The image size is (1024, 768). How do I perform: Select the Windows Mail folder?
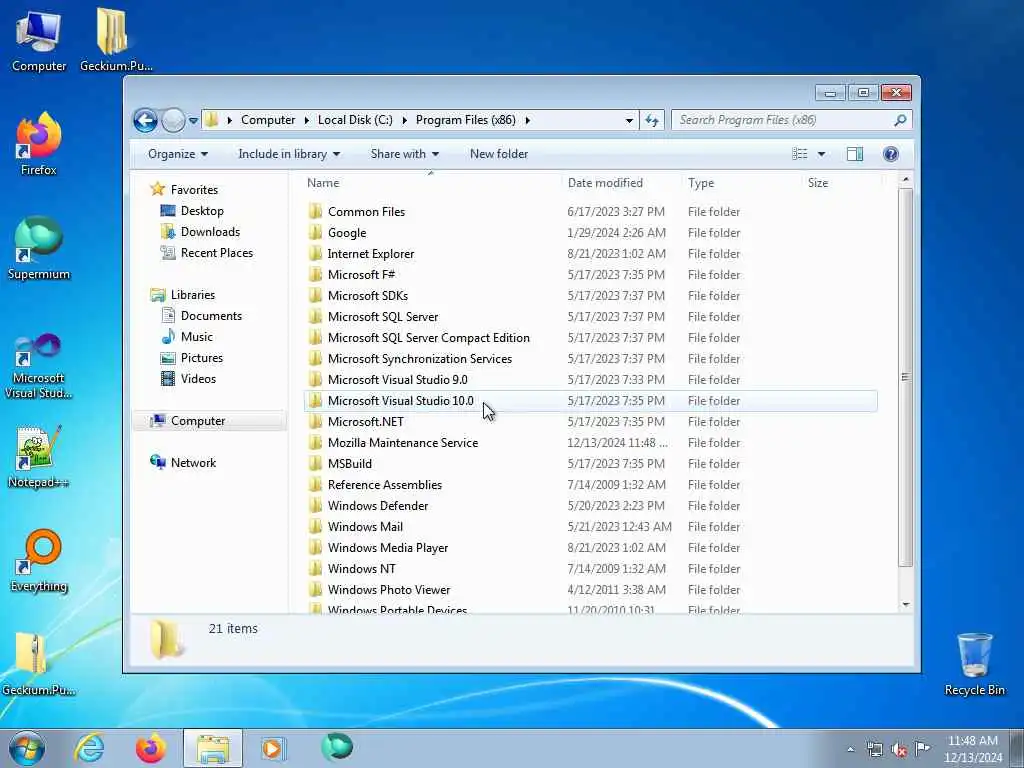365,527
